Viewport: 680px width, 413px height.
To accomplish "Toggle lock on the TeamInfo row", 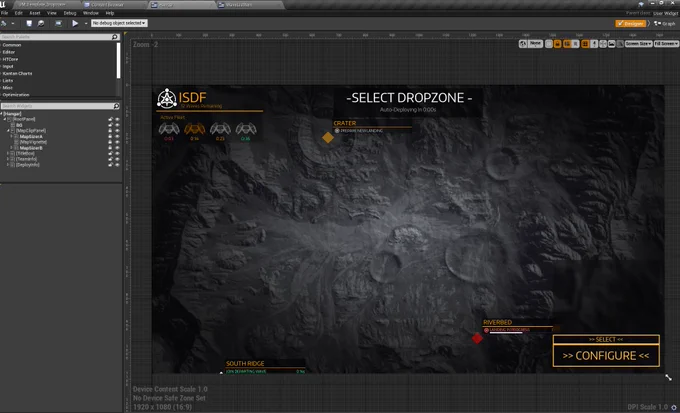I will pos(111,159).
